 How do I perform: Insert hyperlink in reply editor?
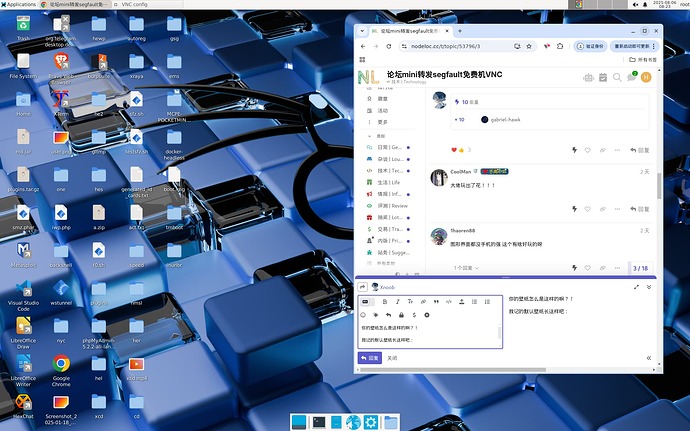(423, 302)
